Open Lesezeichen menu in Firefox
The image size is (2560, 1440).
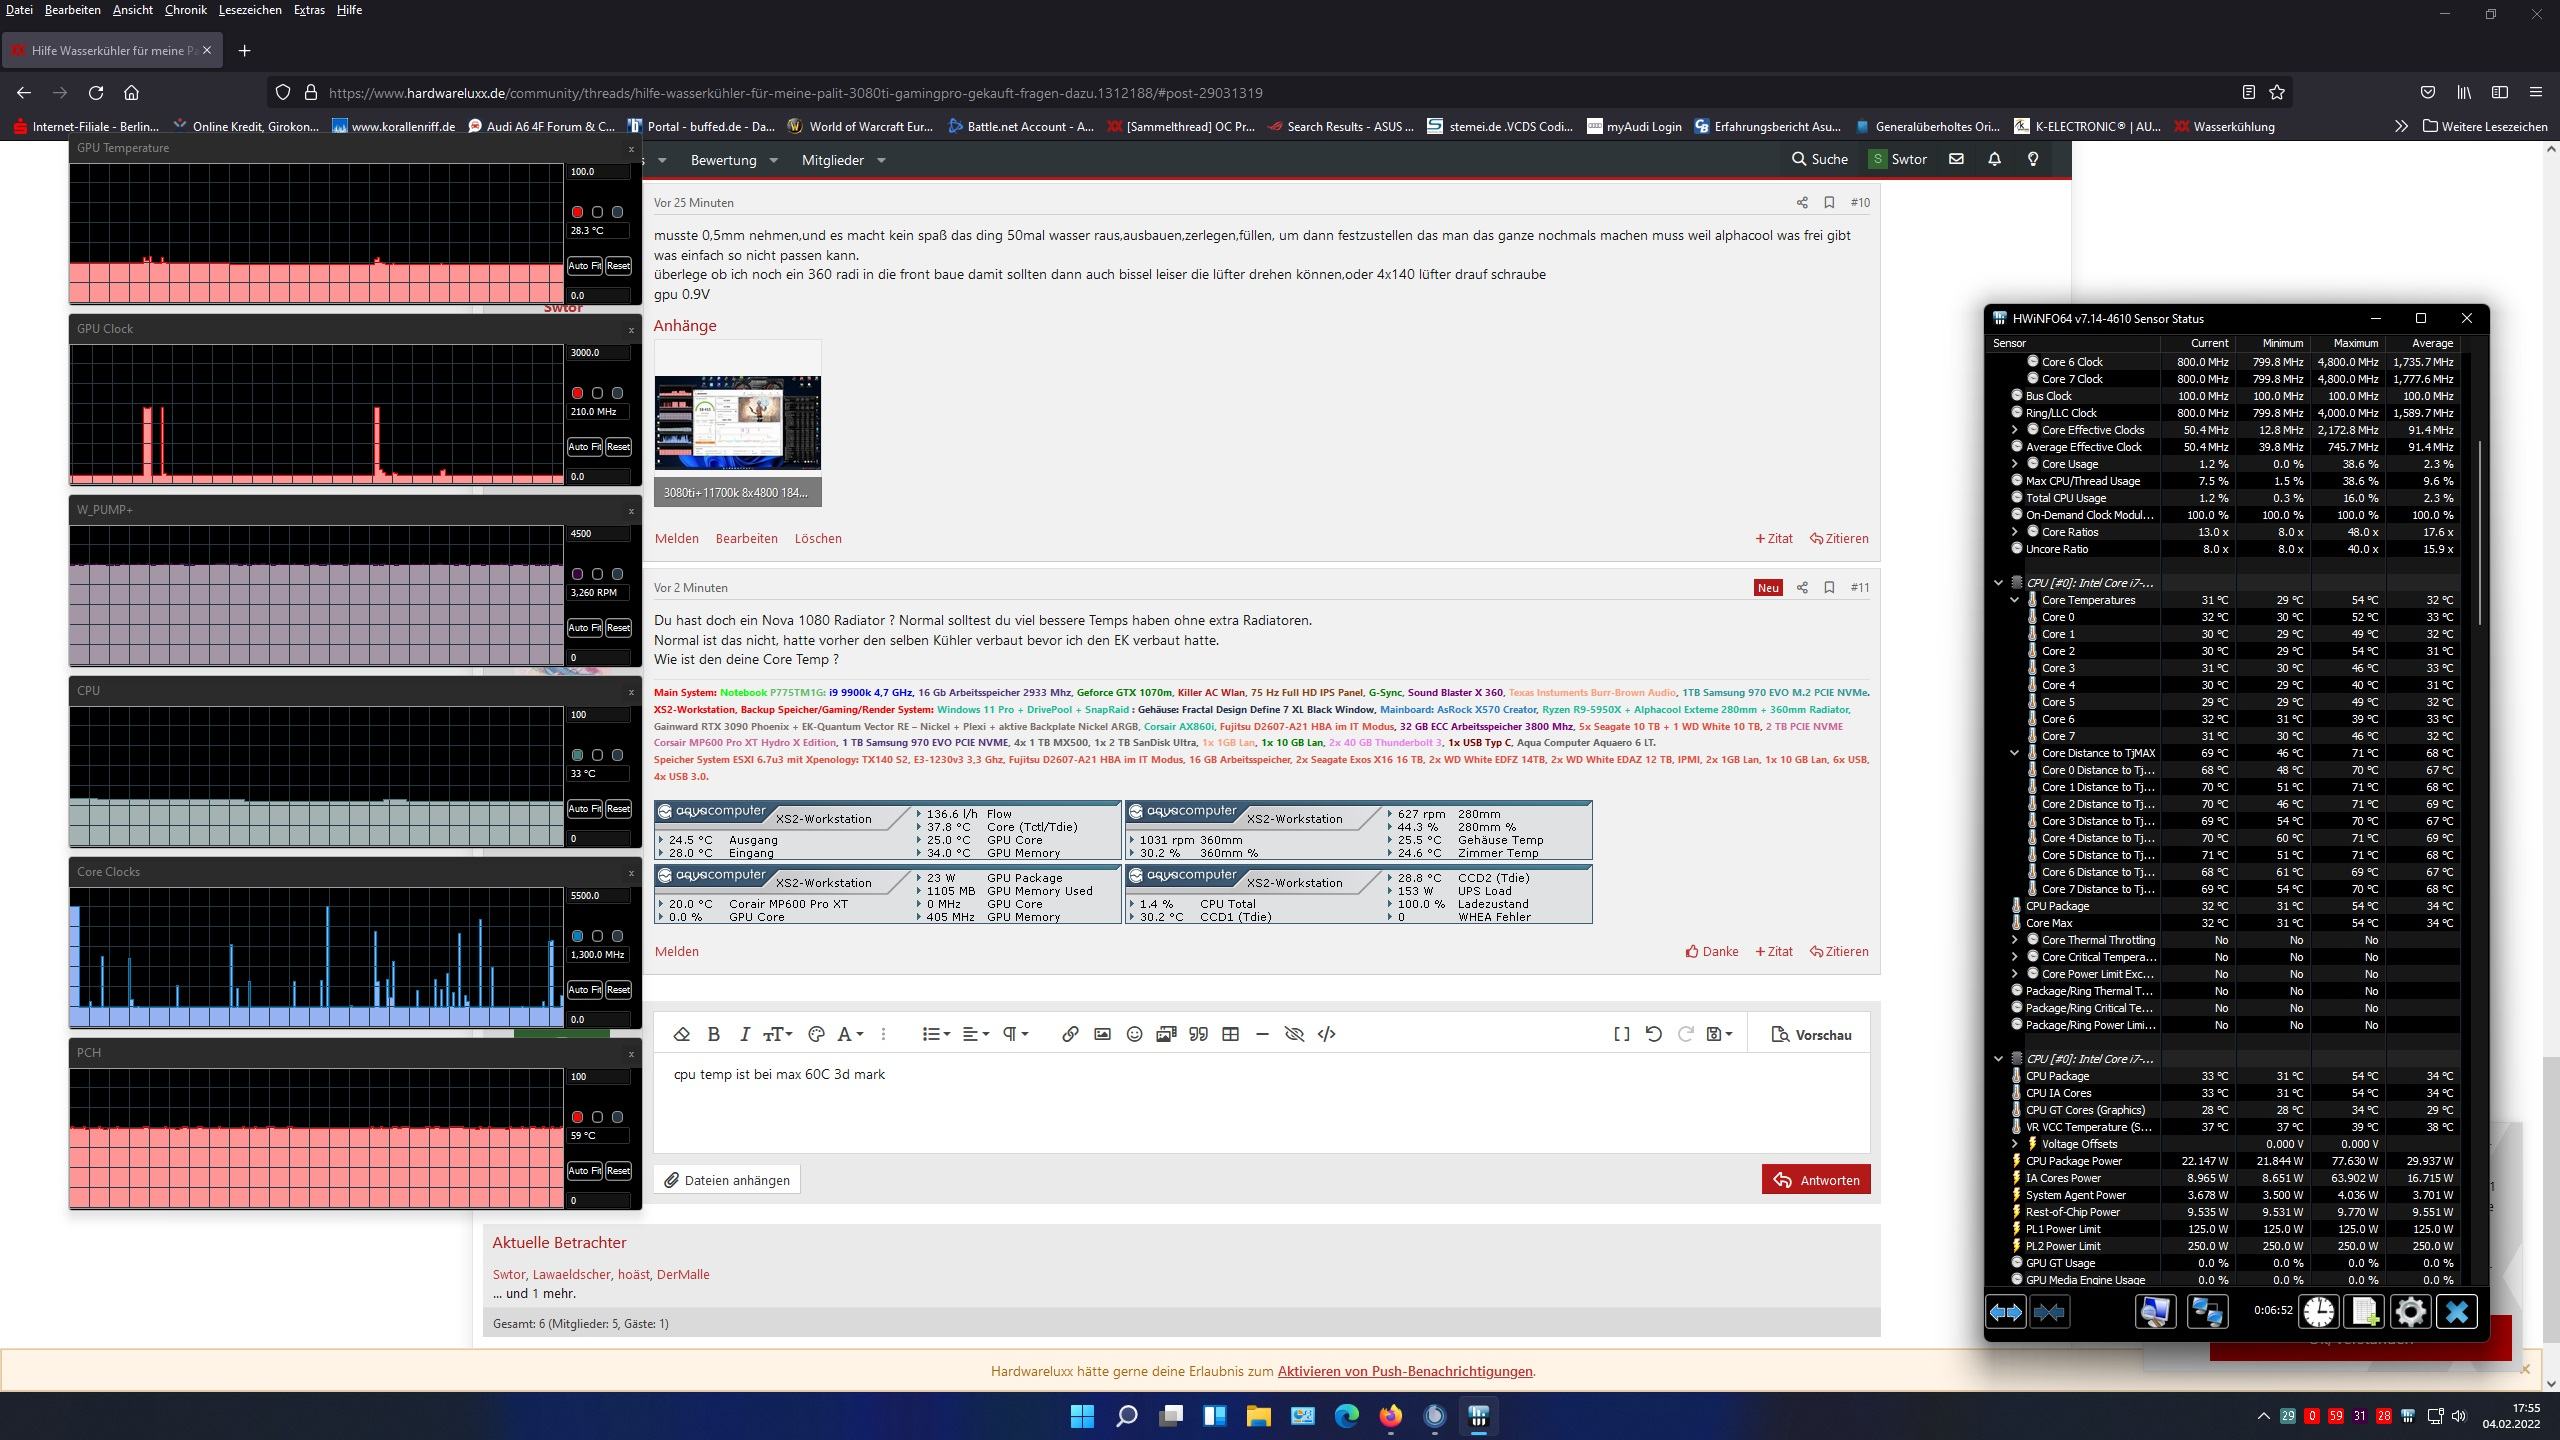coord(250,10)
